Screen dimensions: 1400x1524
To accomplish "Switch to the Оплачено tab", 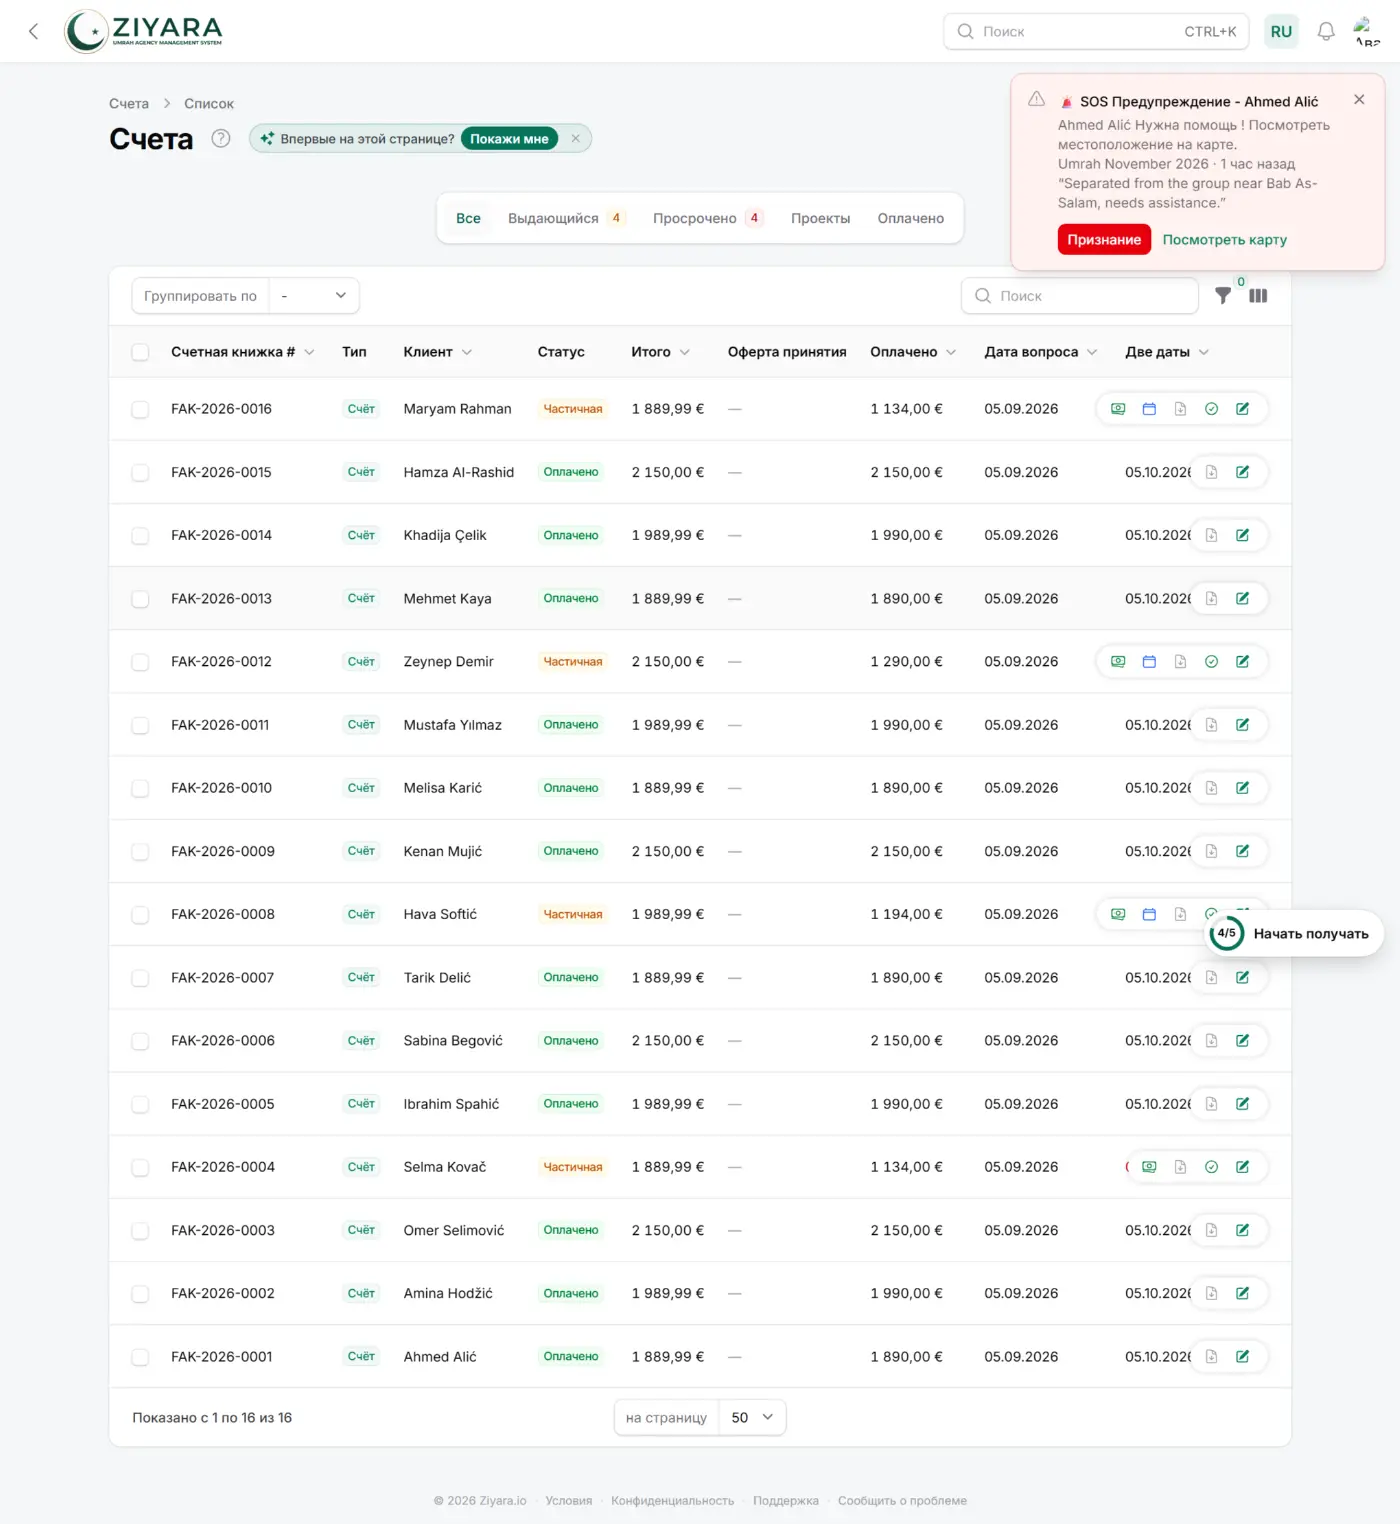I will point(910,218).
